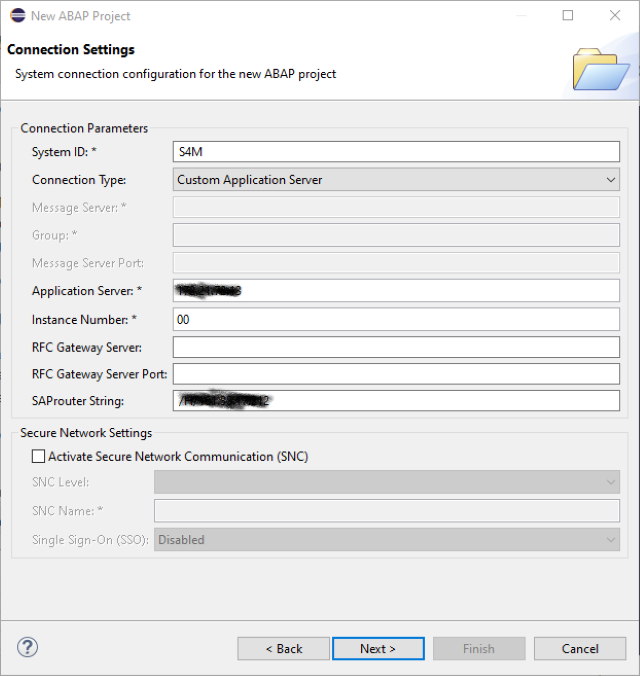The width and height of the screenshot is (640, 676).
Task: Open the Connection Type dropdown
Action: pyautogui.click(x=396, y=179)
